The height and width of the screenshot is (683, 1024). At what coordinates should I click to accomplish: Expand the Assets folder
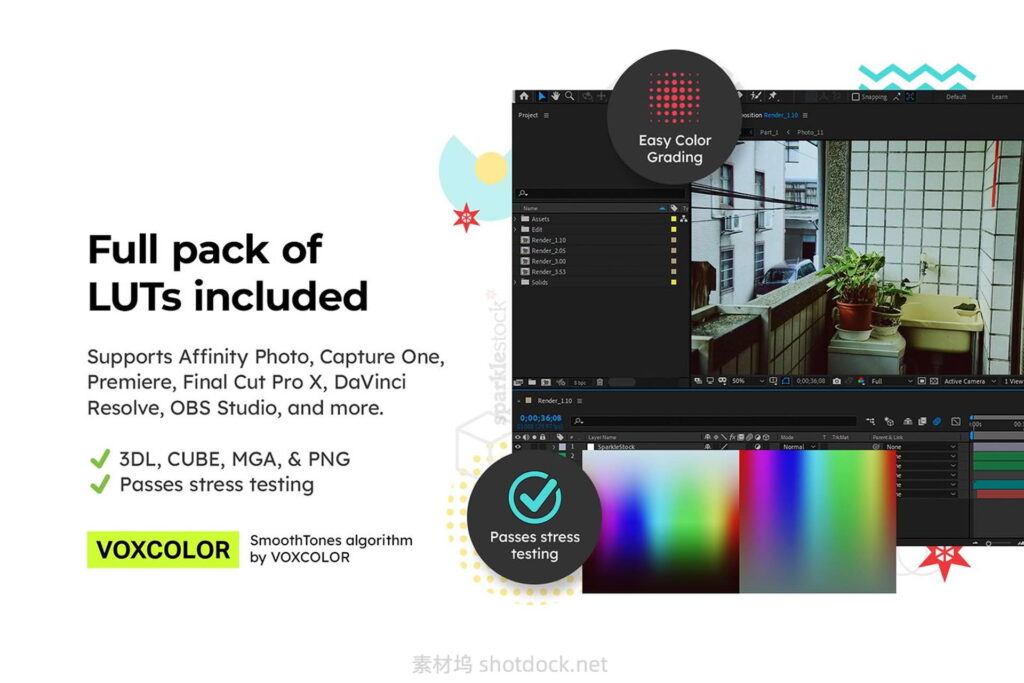(516, 219)
